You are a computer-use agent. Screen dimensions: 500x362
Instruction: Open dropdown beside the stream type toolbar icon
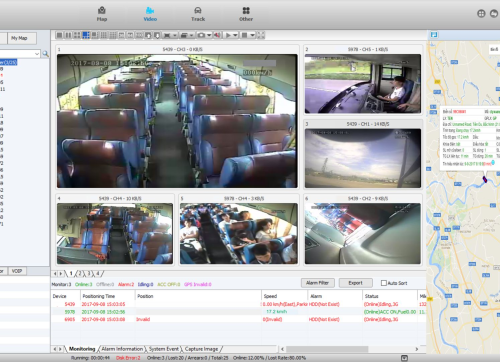coord(191,35)
